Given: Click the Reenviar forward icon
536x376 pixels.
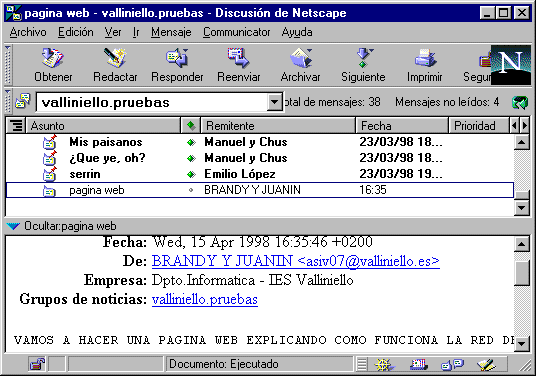Looking at the screenshot, I should [x=239, y=57].
